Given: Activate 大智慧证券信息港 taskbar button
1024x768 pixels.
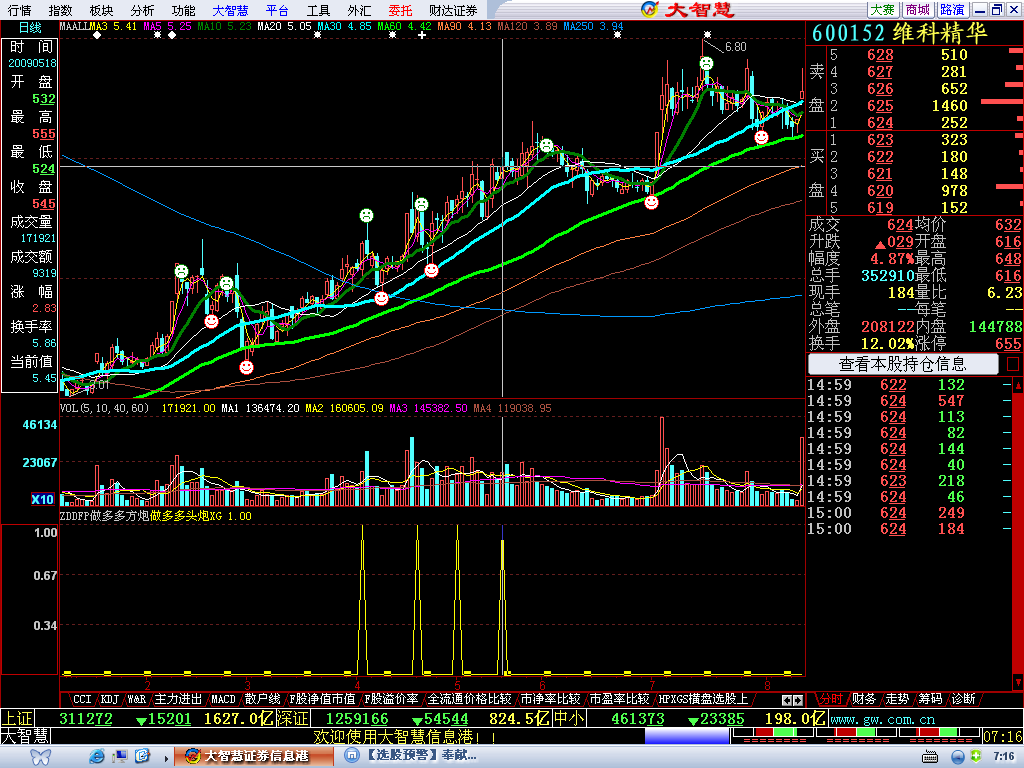Looking at the screenshot, I should [254, 756].
